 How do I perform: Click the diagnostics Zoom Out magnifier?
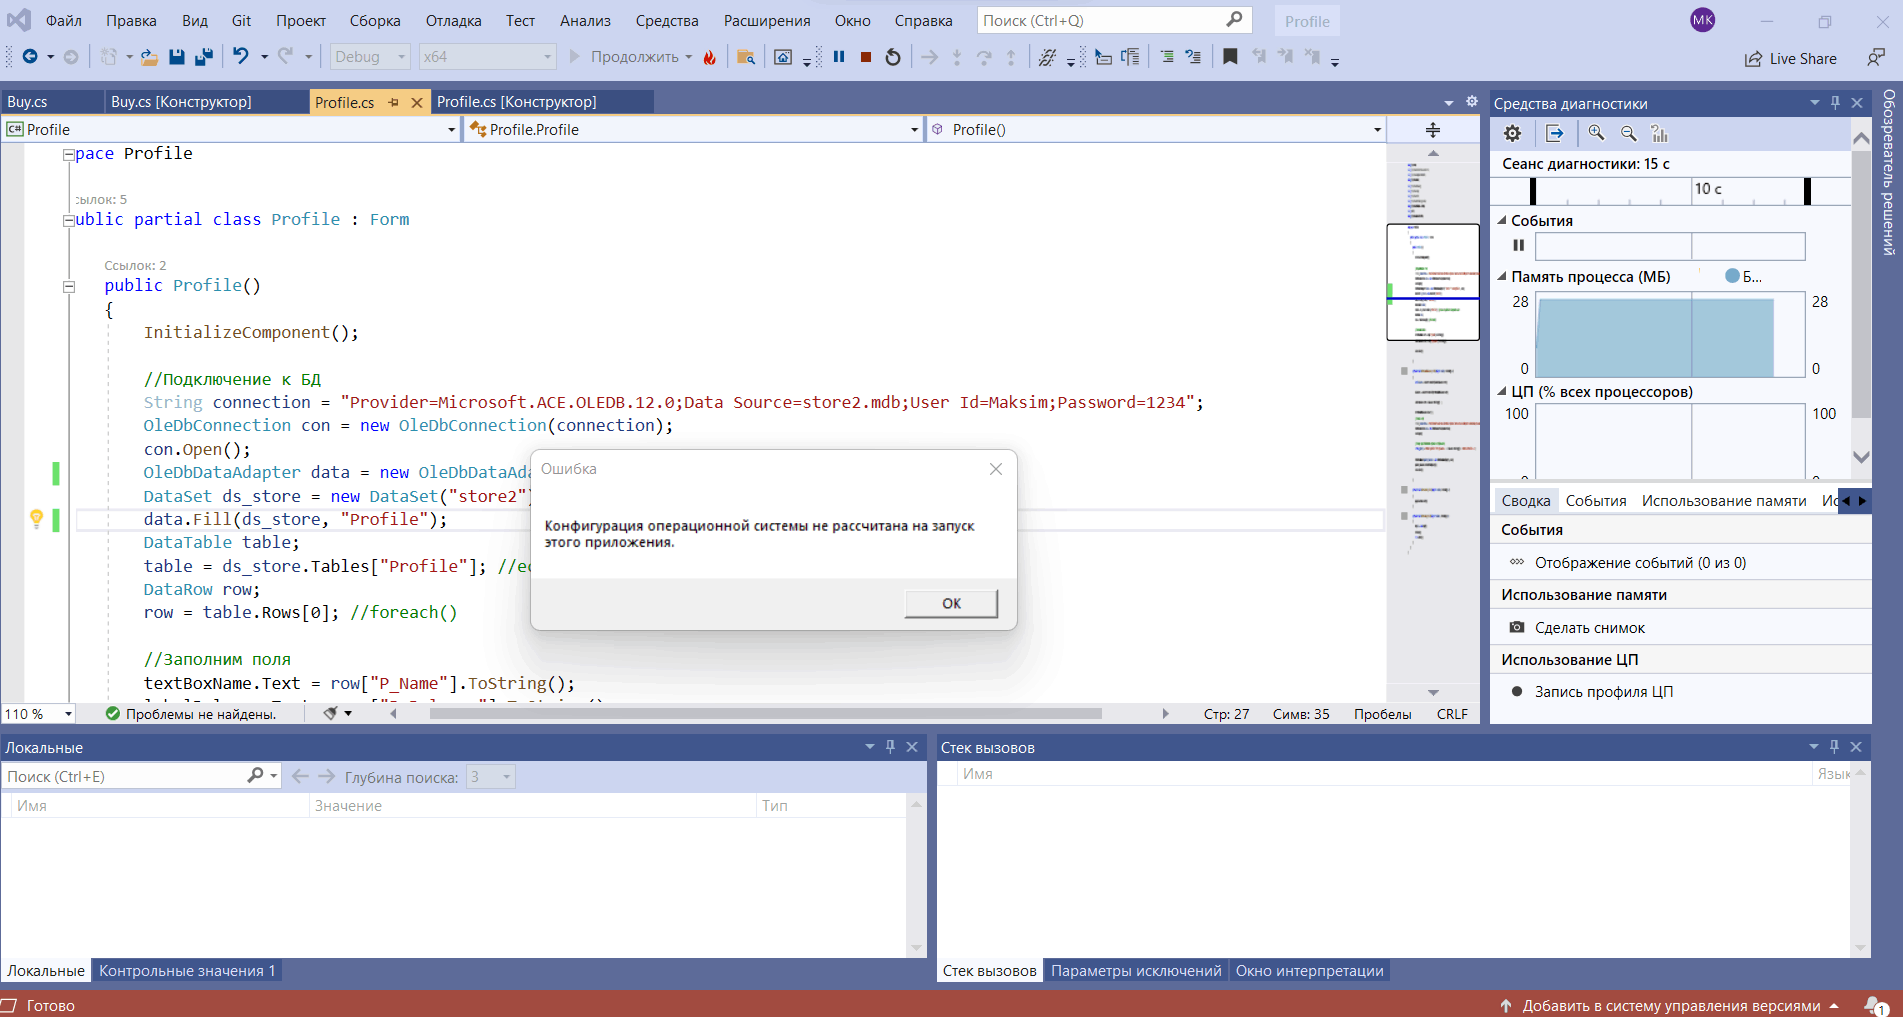(x=1628, y=133)
